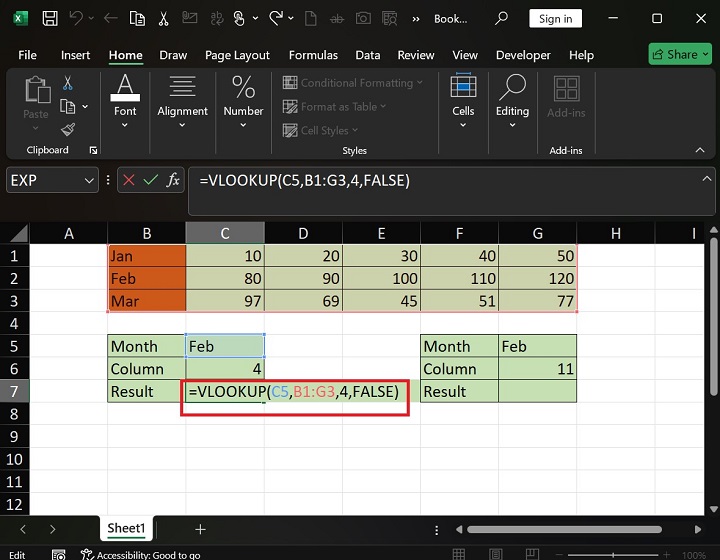The image size is (720, 560).
Task: Click the ribbon Cut scissors icon
Action: (x=68, y=83)
